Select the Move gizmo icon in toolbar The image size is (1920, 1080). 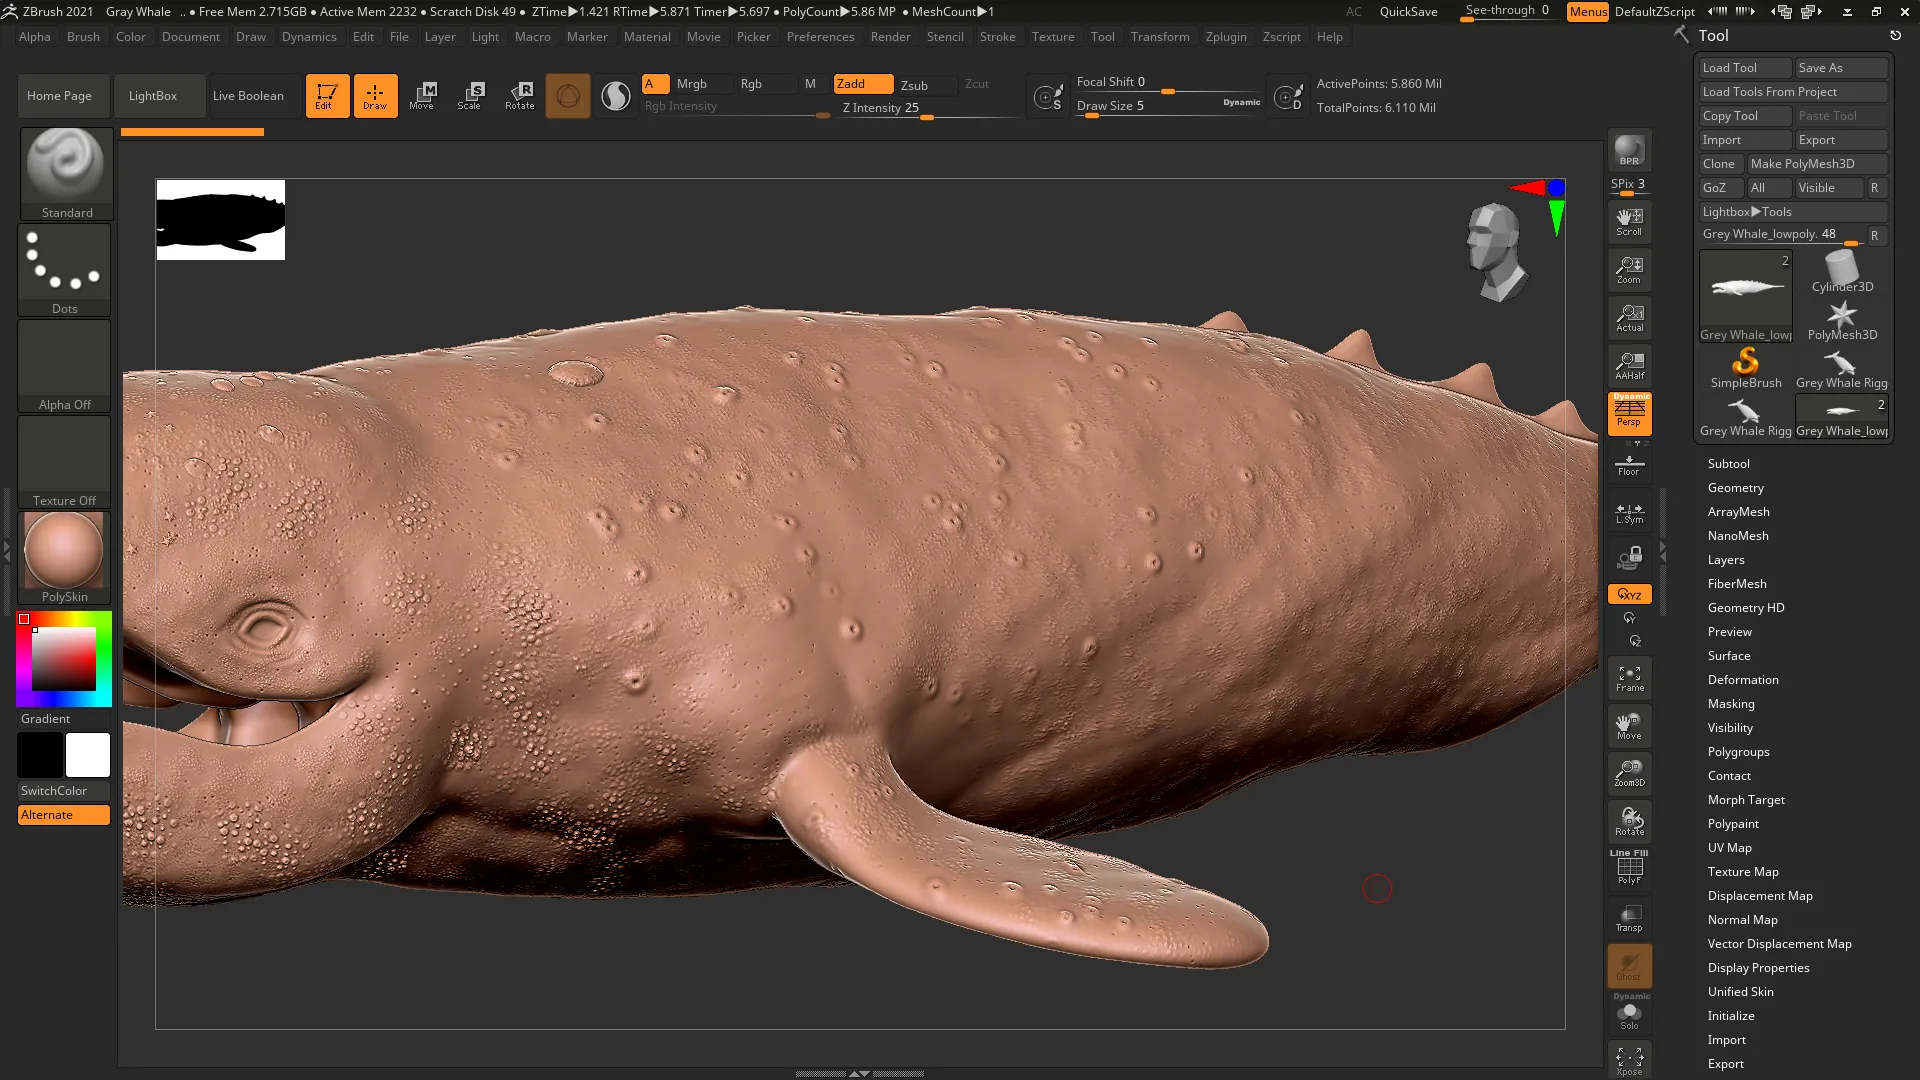pos(422,96)
